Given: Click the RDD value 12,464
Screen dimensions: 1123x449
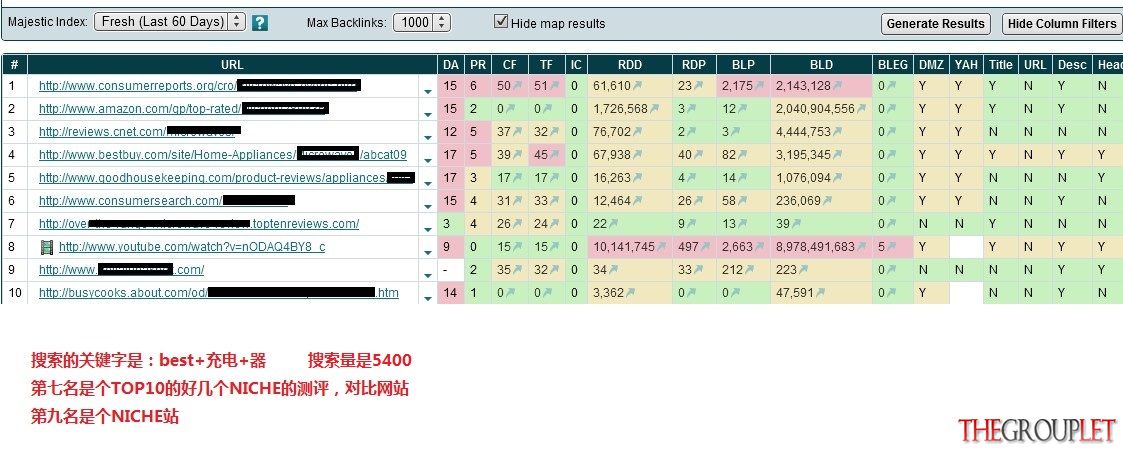Looking at the screenshot, I should point(612,201).
